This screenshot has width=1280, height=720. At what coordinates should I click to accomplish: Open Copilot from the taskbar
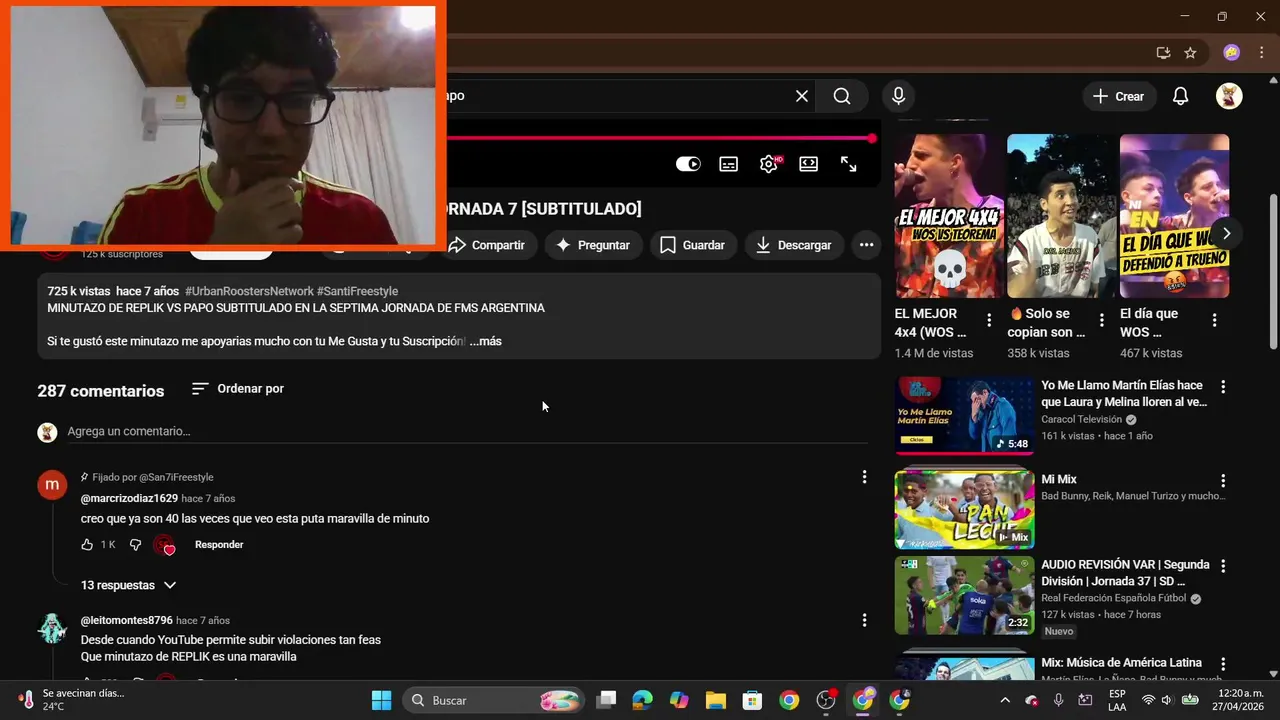point(679,700)
